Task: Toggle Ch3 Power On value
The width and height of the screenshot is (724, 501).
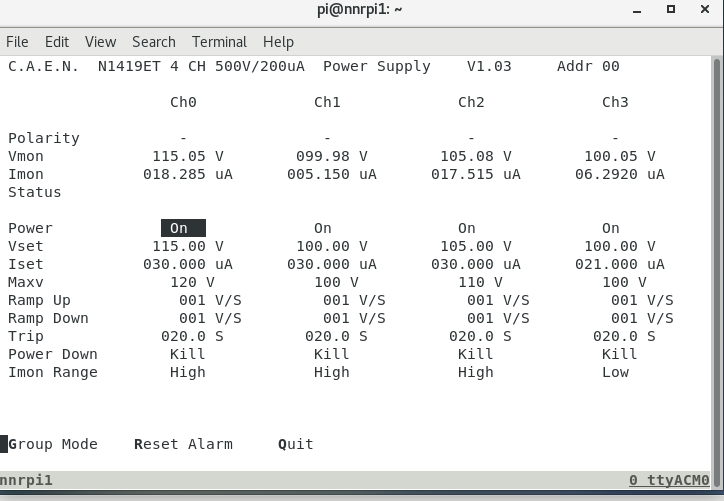Action: [610, 228]
